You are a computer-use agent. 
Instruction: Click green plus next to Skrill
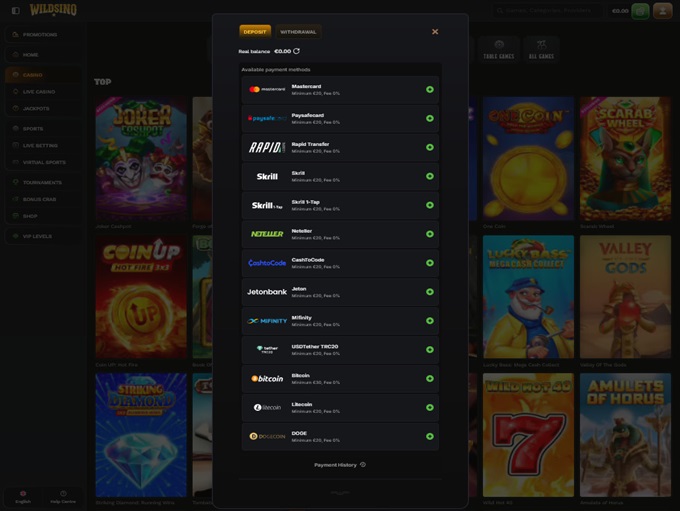pyautogui.click(x=430, y=176)
